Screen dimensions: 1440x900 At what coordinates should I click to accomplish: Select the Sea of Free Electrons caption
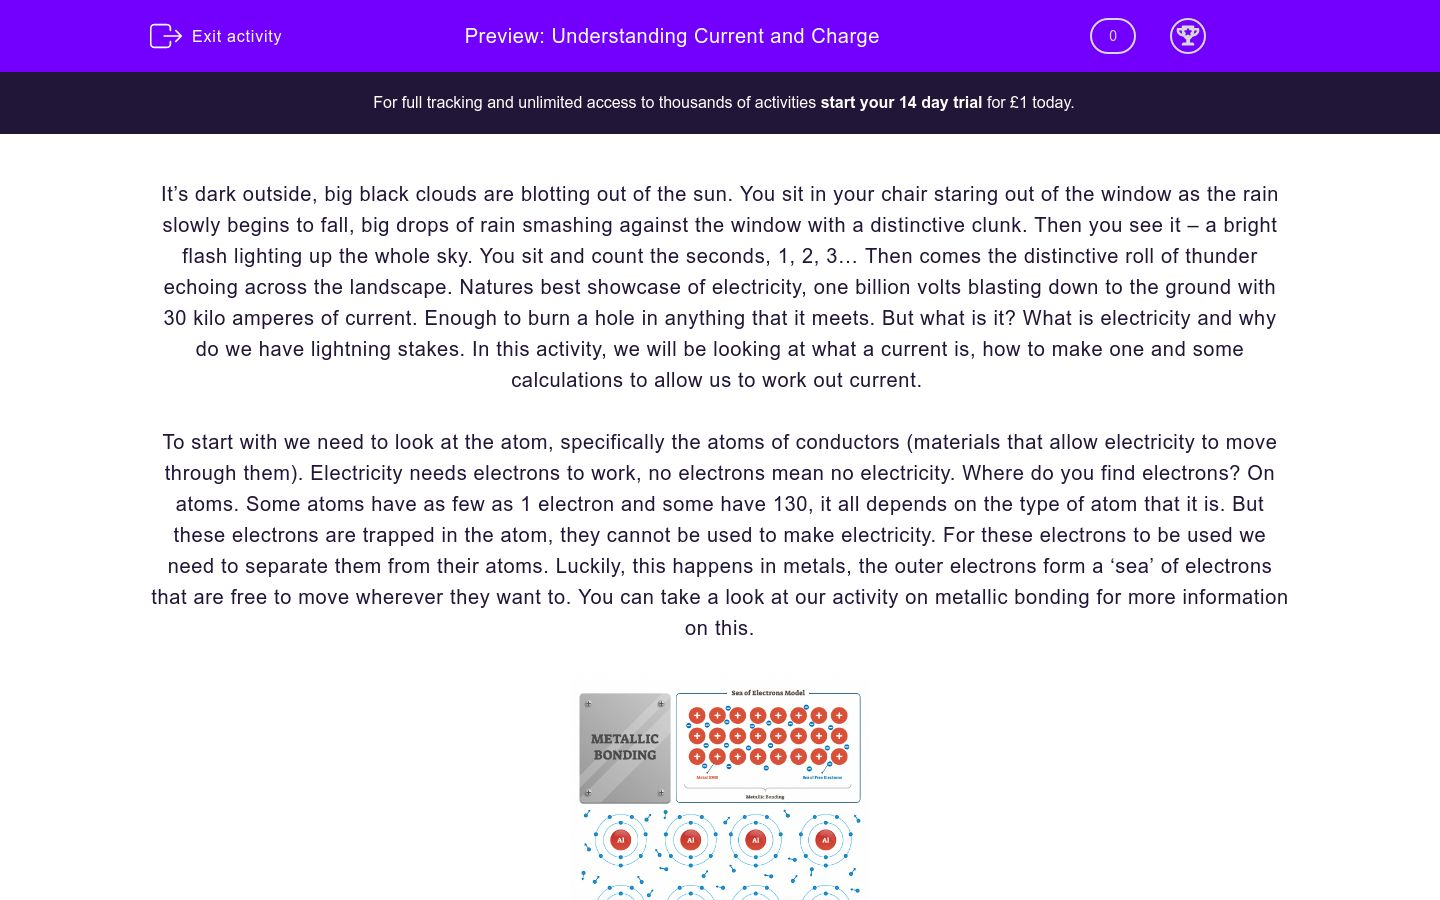click(822, 777)
